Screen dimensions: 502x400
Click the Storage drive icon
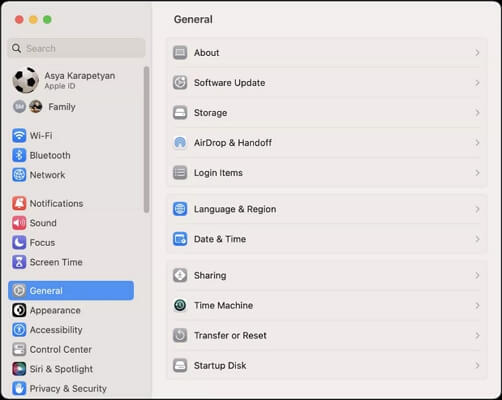[180, 113]
